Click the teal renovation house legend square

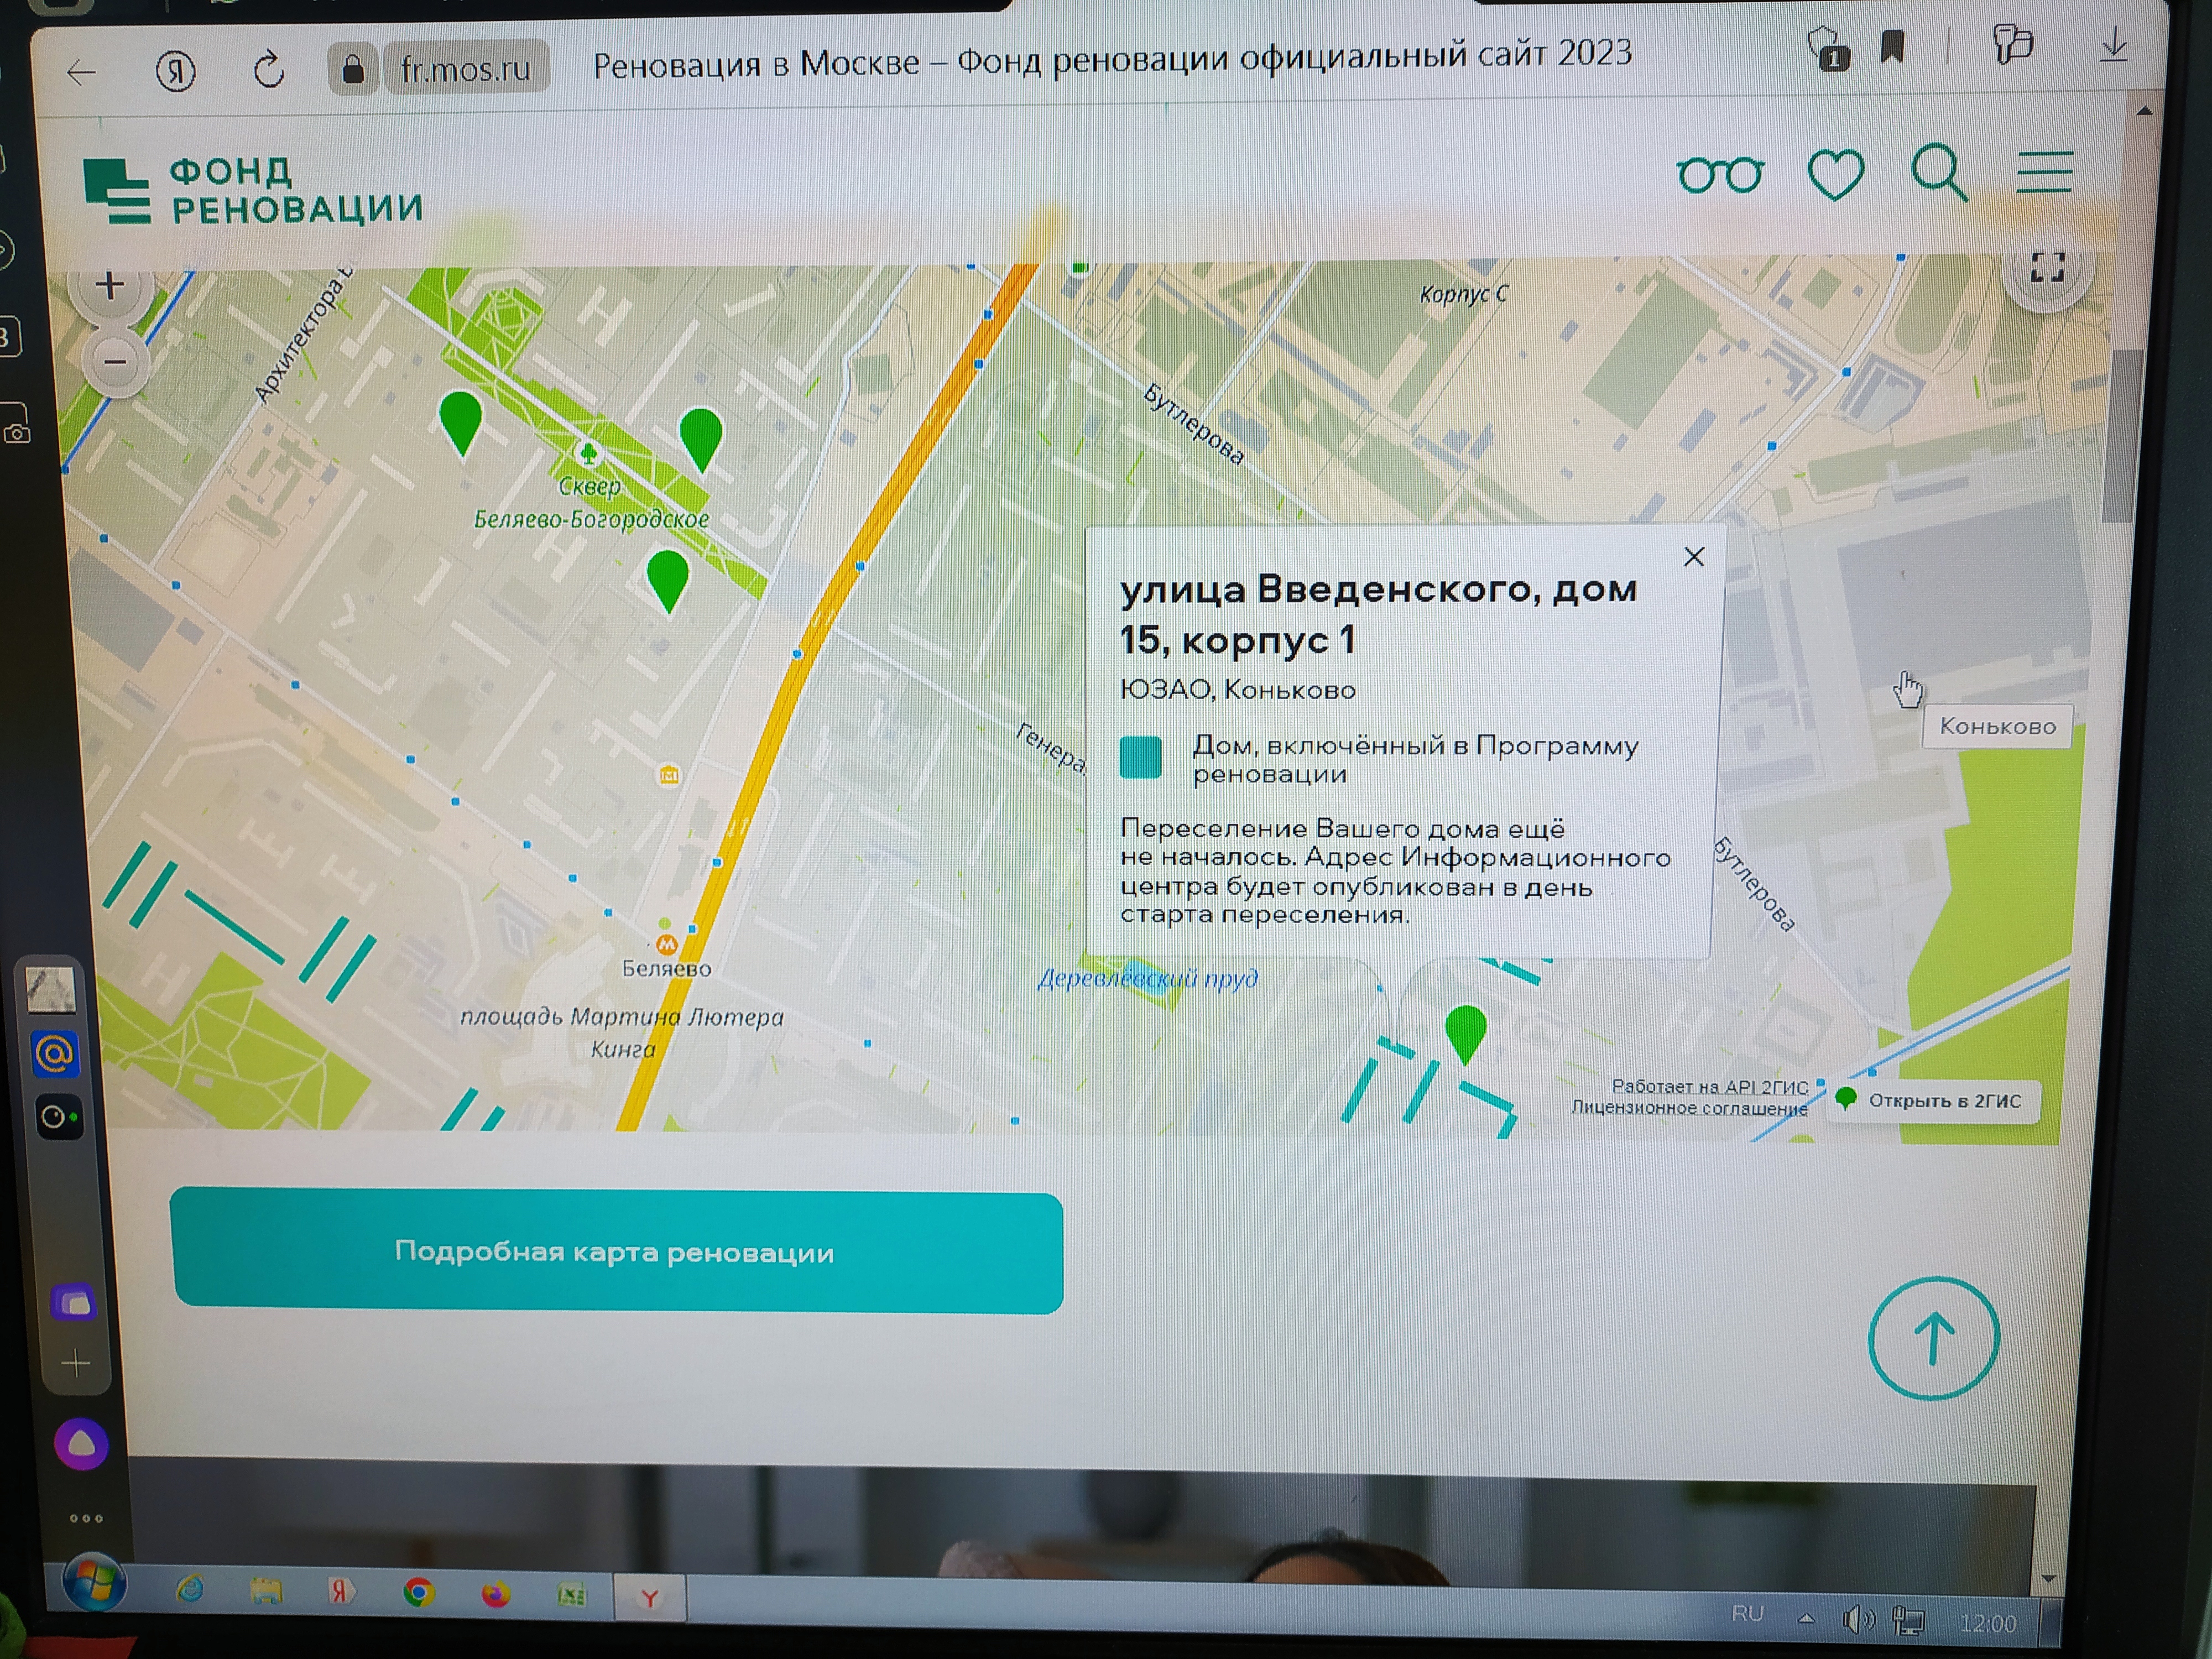(1140, 757)
